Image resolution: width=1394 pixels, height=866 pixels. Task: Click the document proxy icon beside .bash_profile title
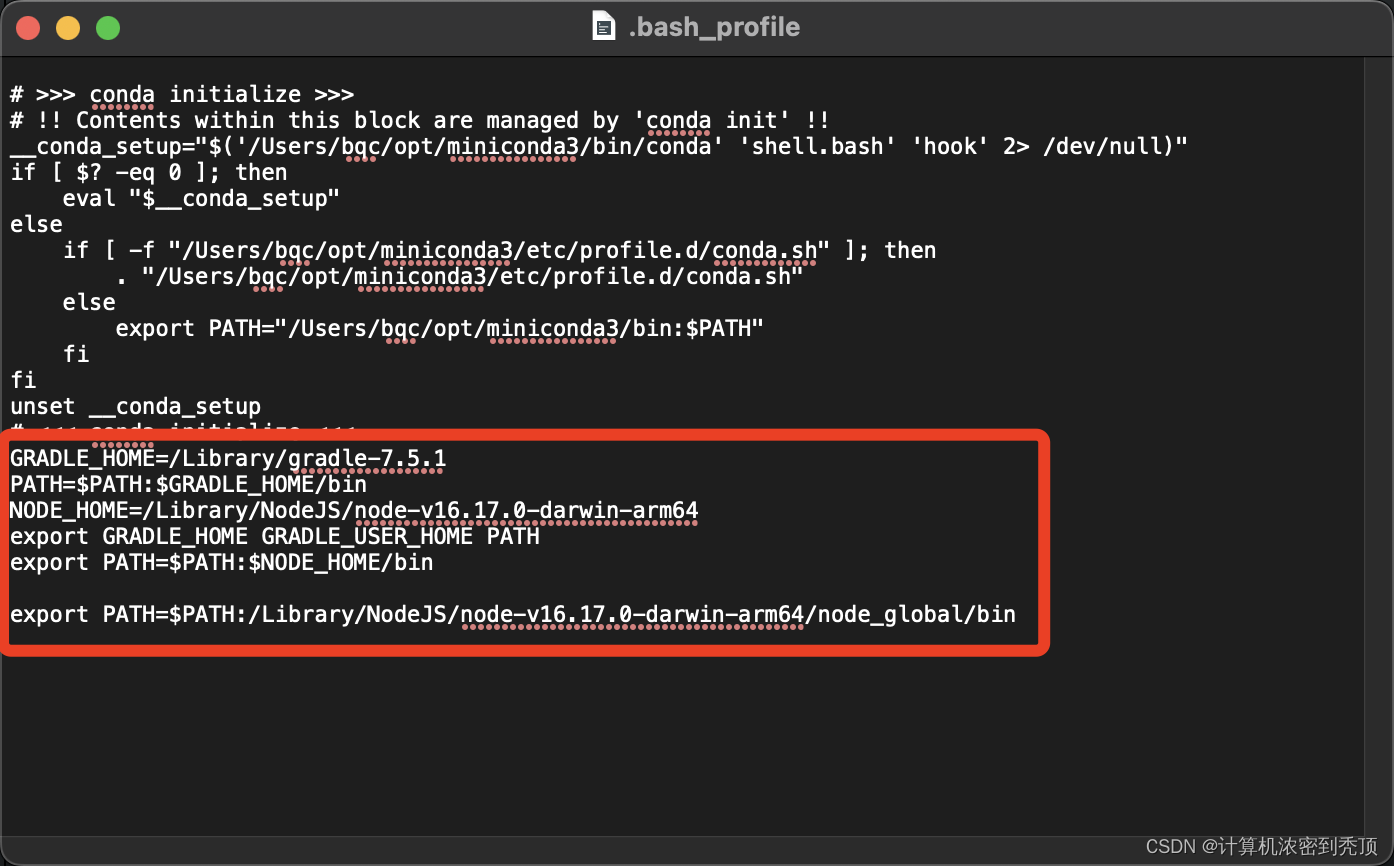point(603,26)
